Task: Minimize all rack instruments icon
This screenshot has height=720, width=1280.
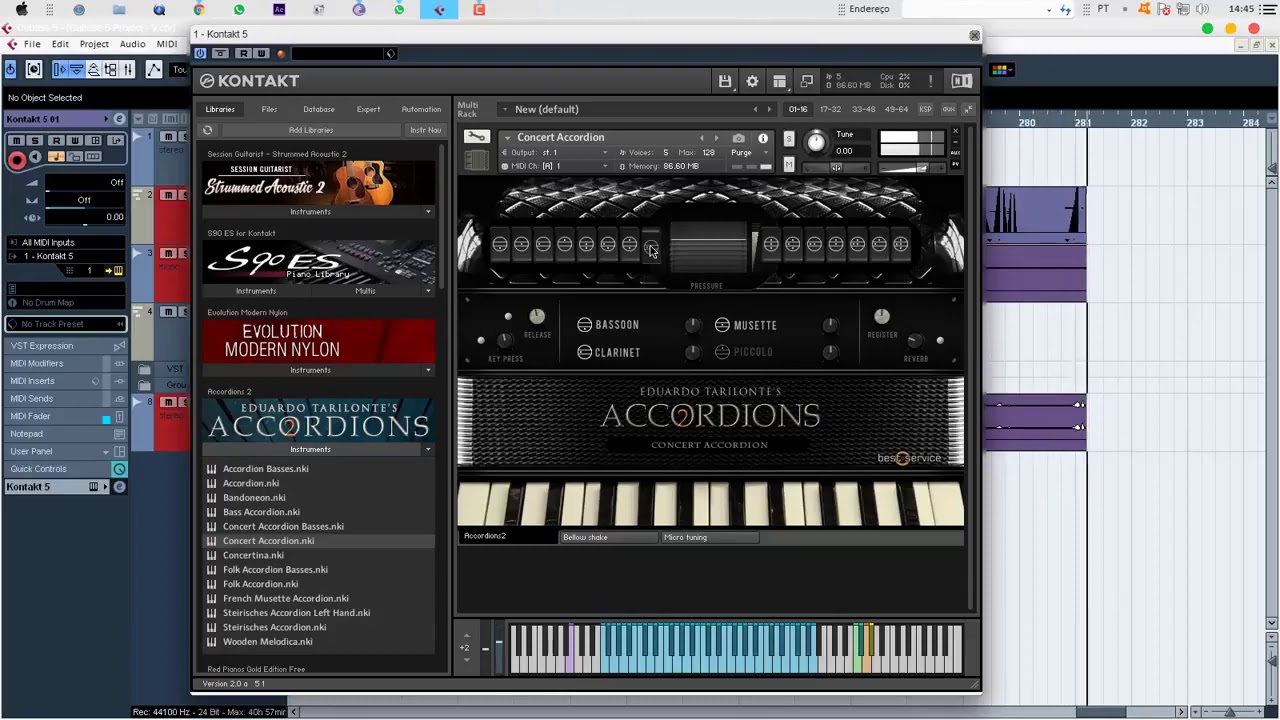Action: pos(968,109)
